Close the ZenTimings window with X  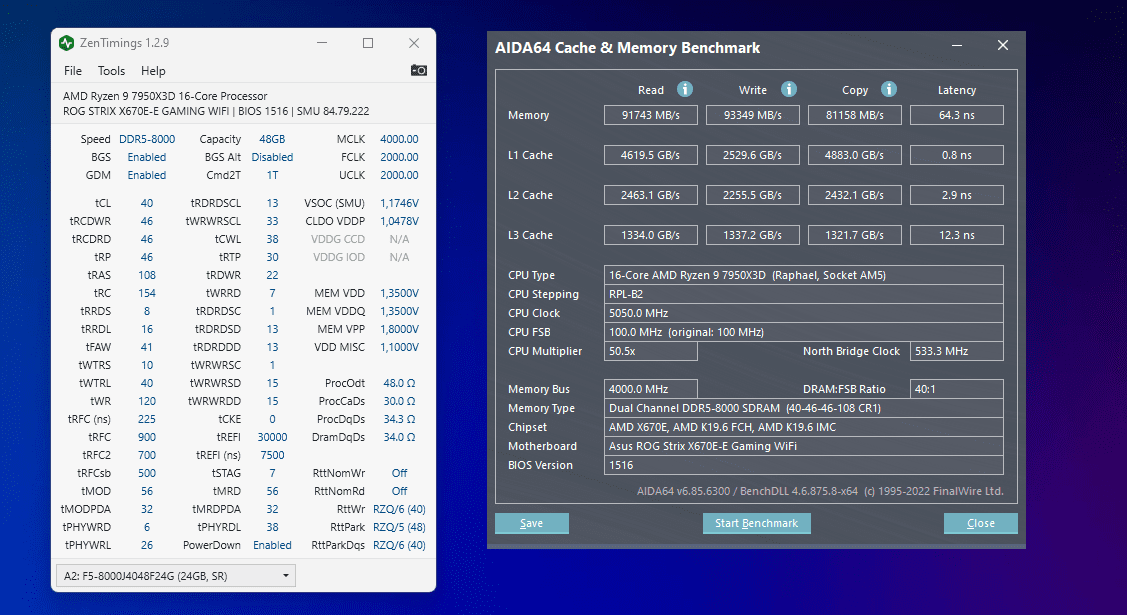pyautogui.click(x=414, y=43)
